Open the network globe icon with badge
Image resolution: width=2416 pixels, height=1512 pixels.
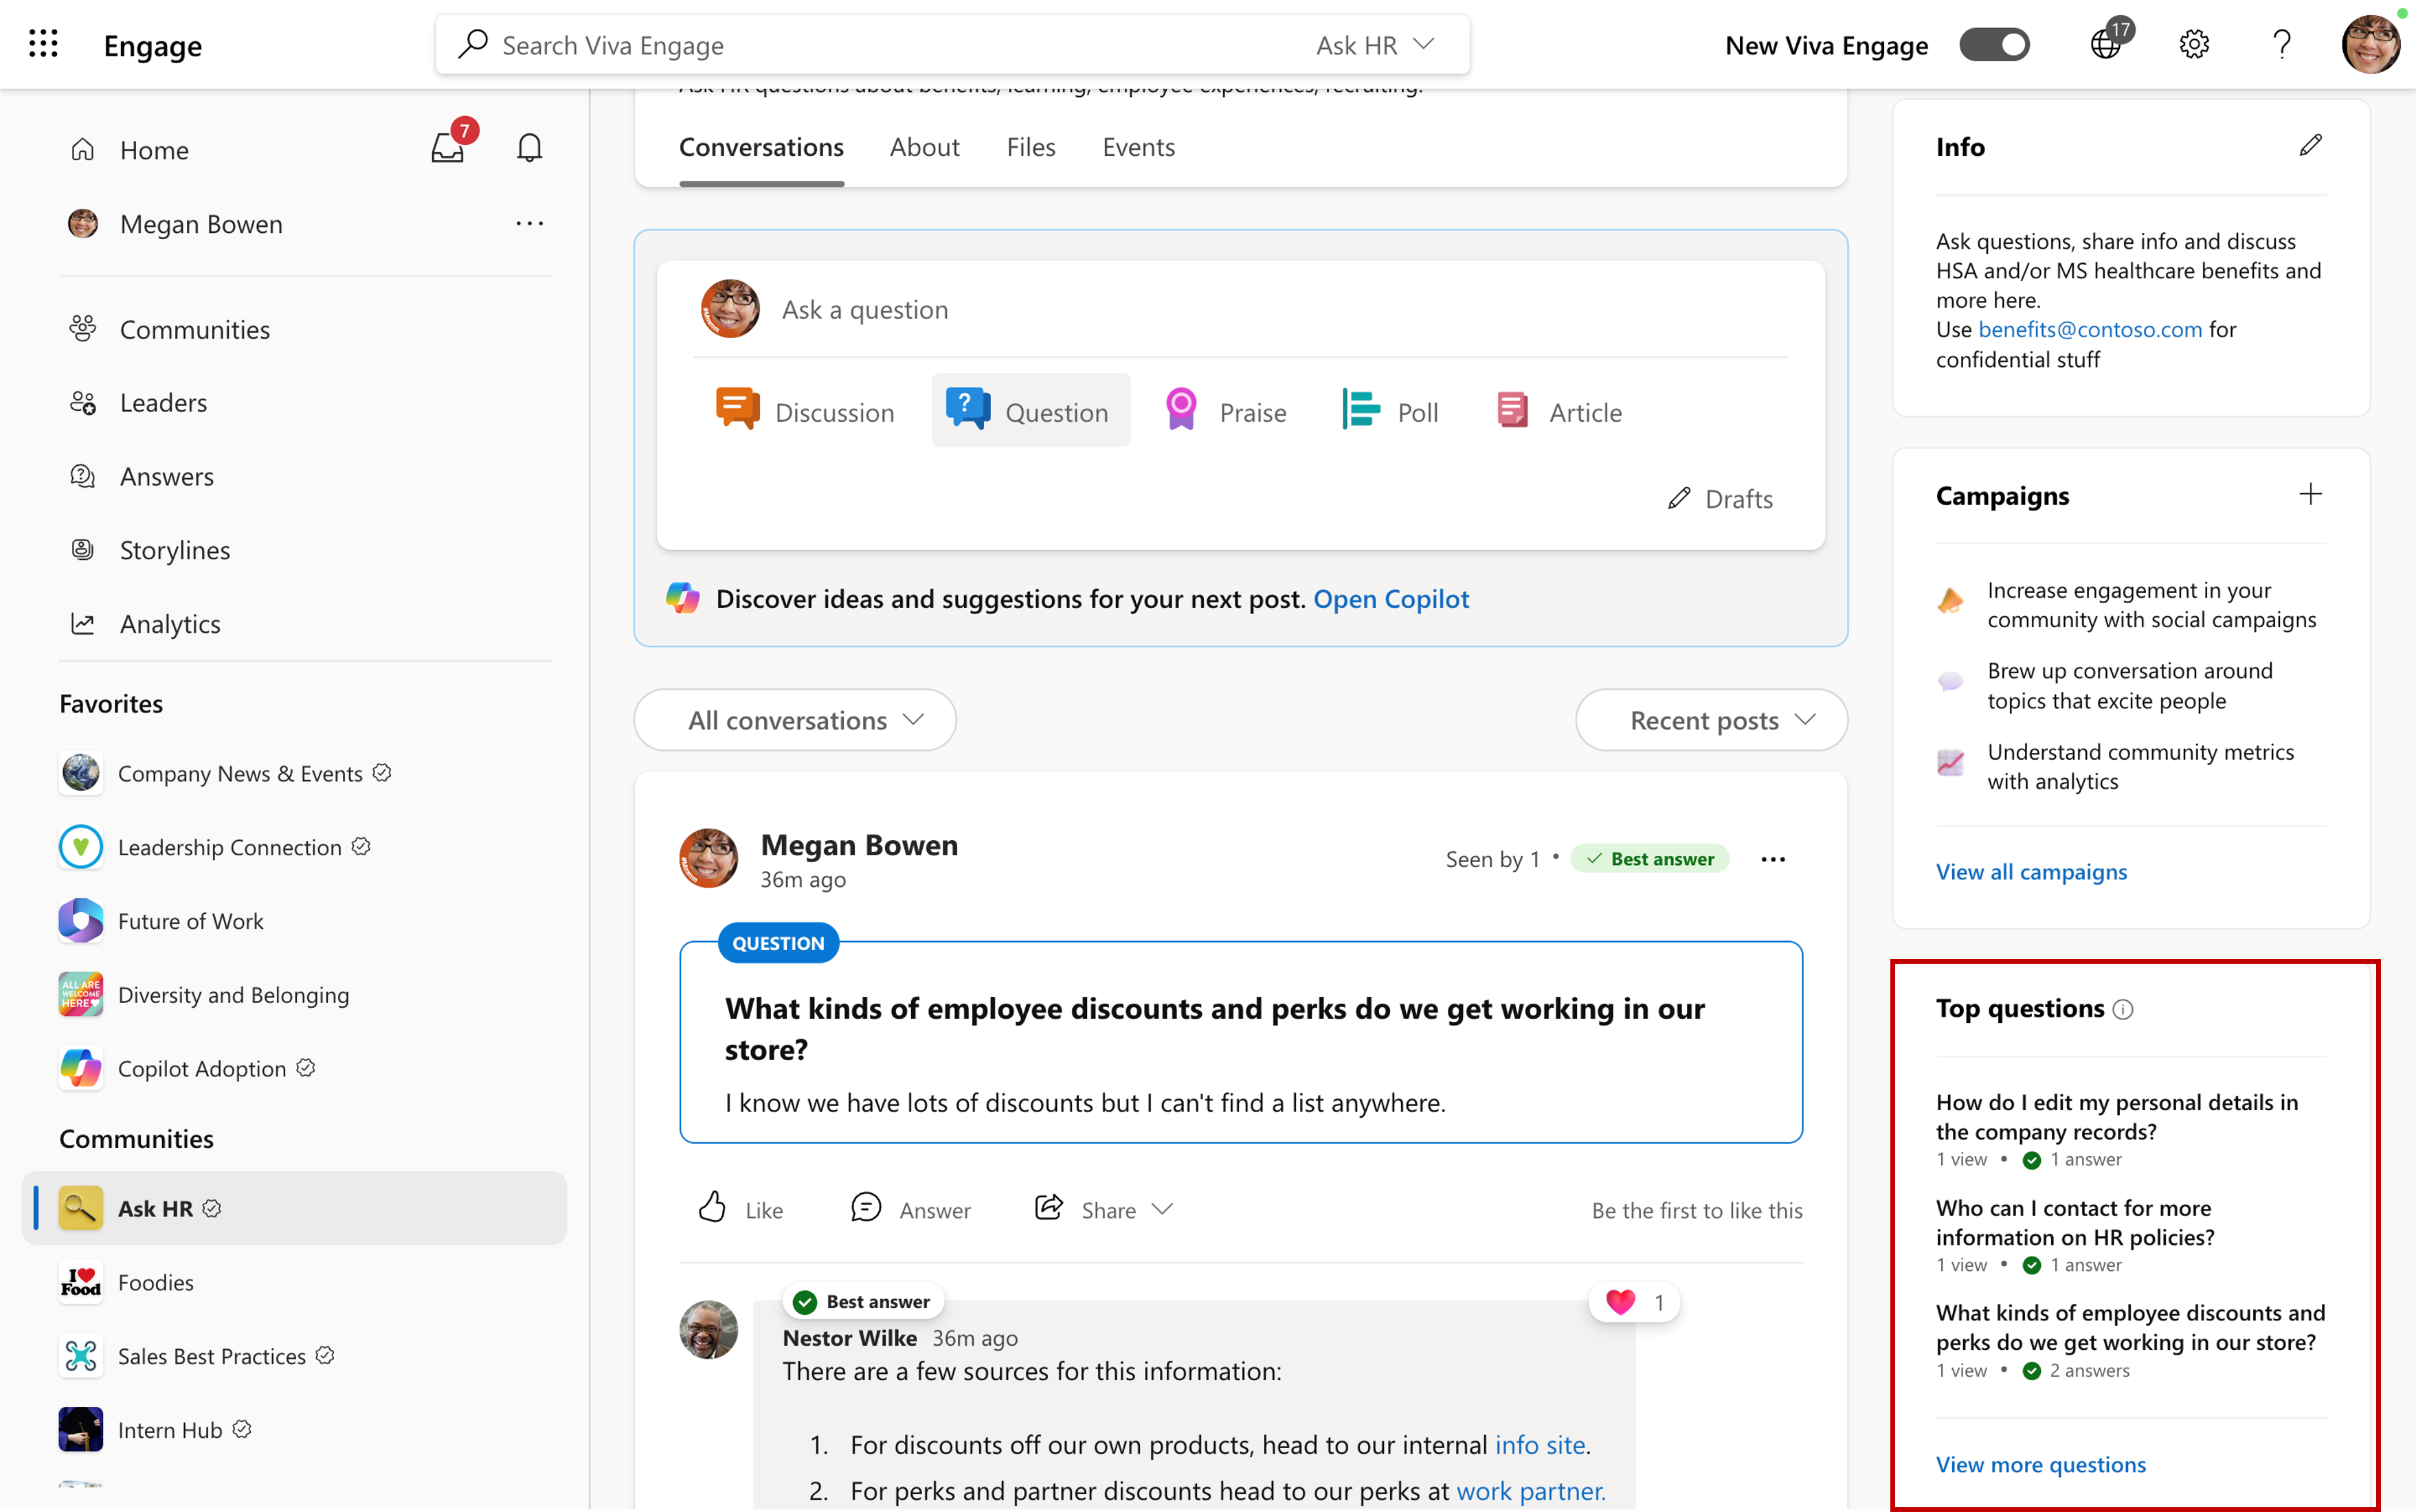2106,44
